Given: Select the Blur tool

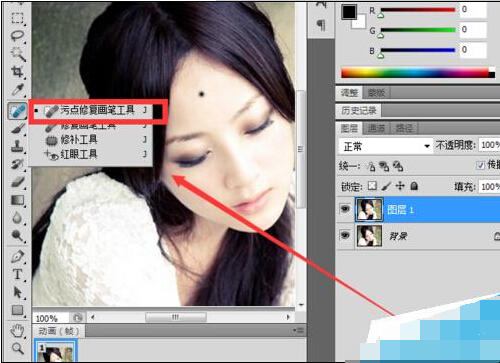Looking at the screenshot, I should pyautogui.click(x=17, y=218).
